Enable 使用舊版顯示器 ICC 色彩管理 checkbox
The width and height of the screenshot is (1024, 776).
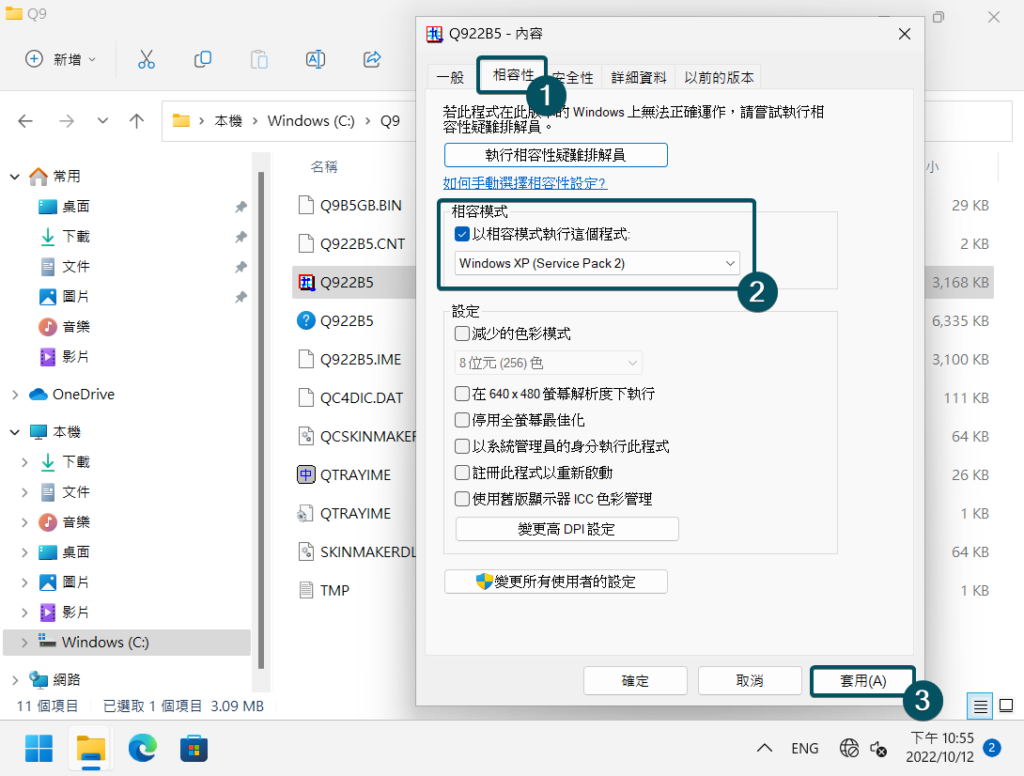coord(462,499)
